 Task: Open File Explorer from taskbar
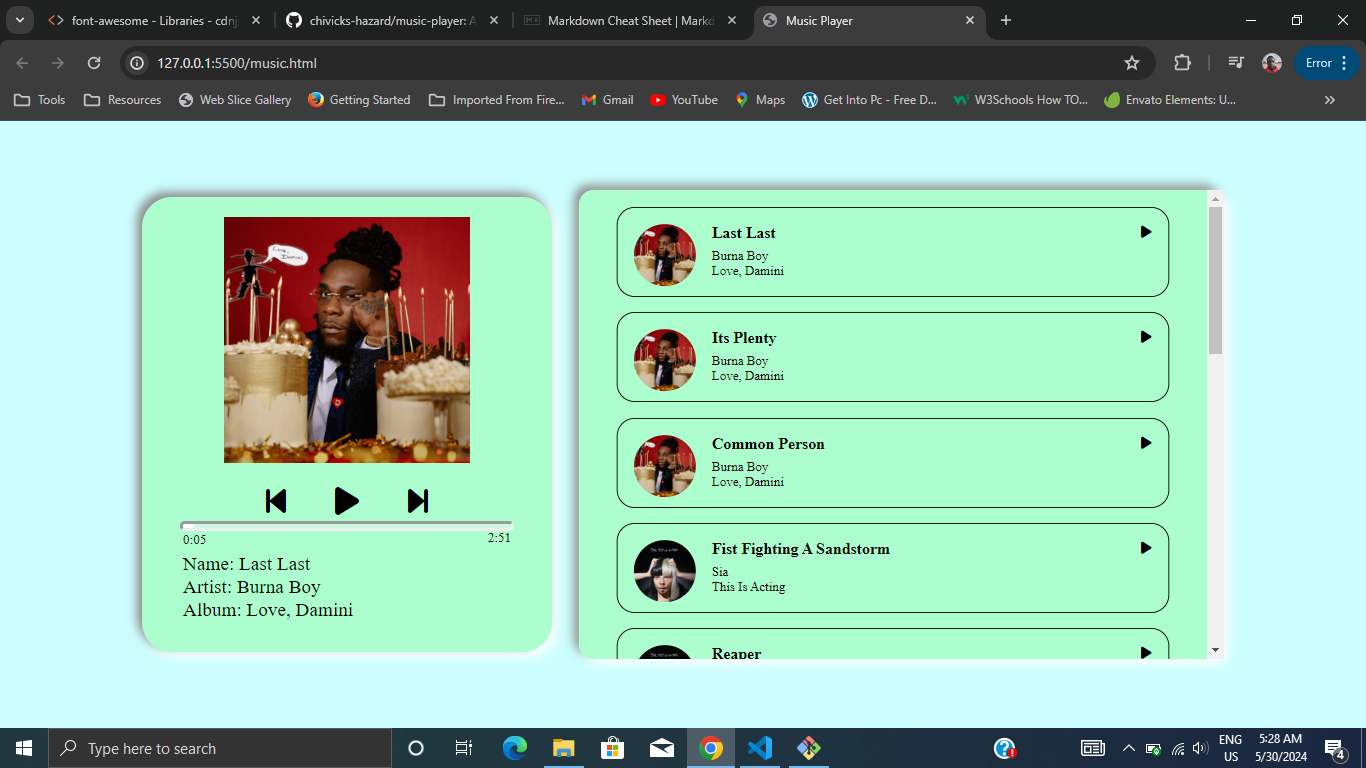pyautogui.click(x=564, y=748)
